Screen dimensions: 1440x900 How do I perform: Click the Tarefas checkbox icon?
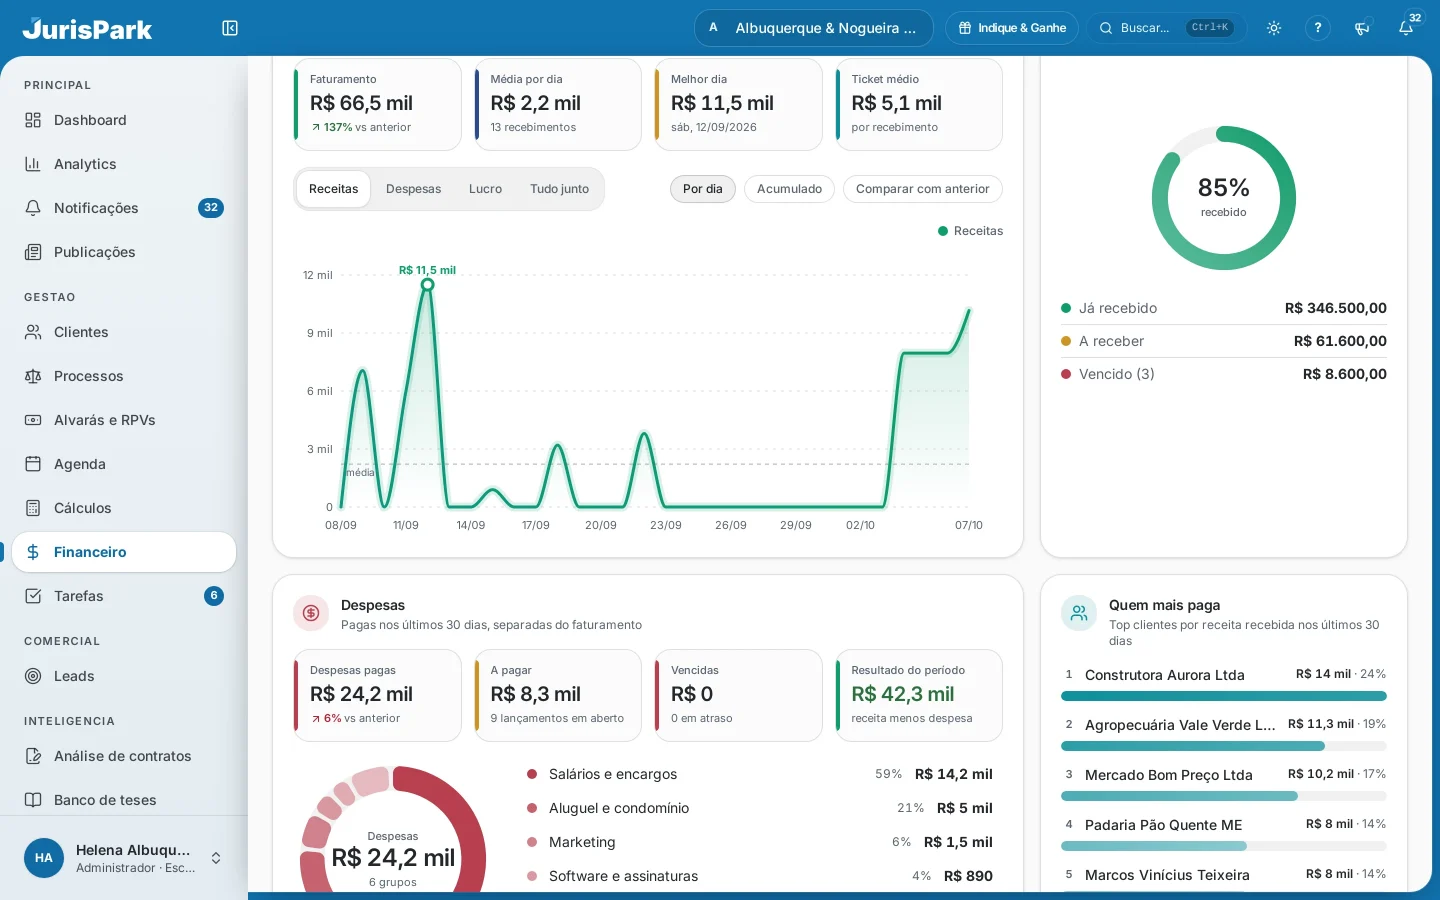coord(33,596)
